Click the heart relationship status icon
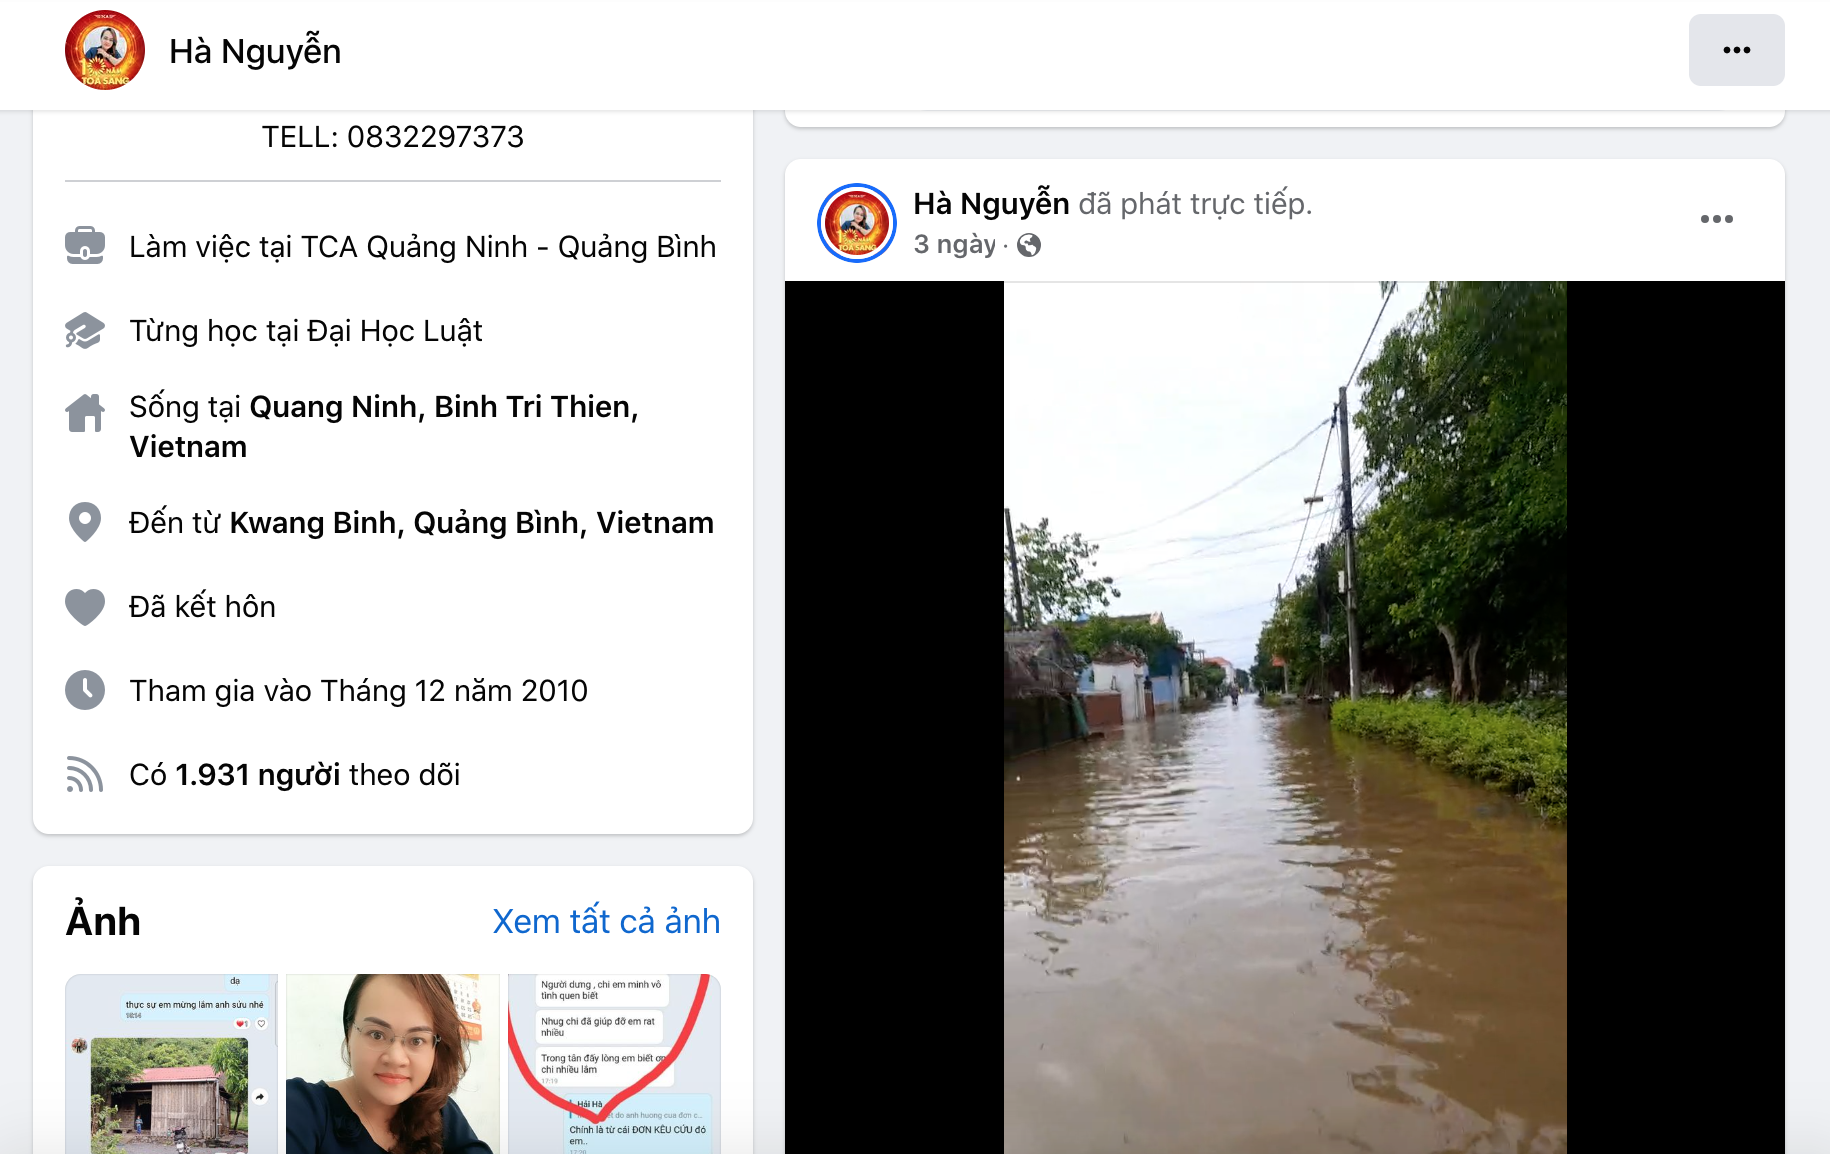This screenshot has width=1830, height=1154. (85, 607)
